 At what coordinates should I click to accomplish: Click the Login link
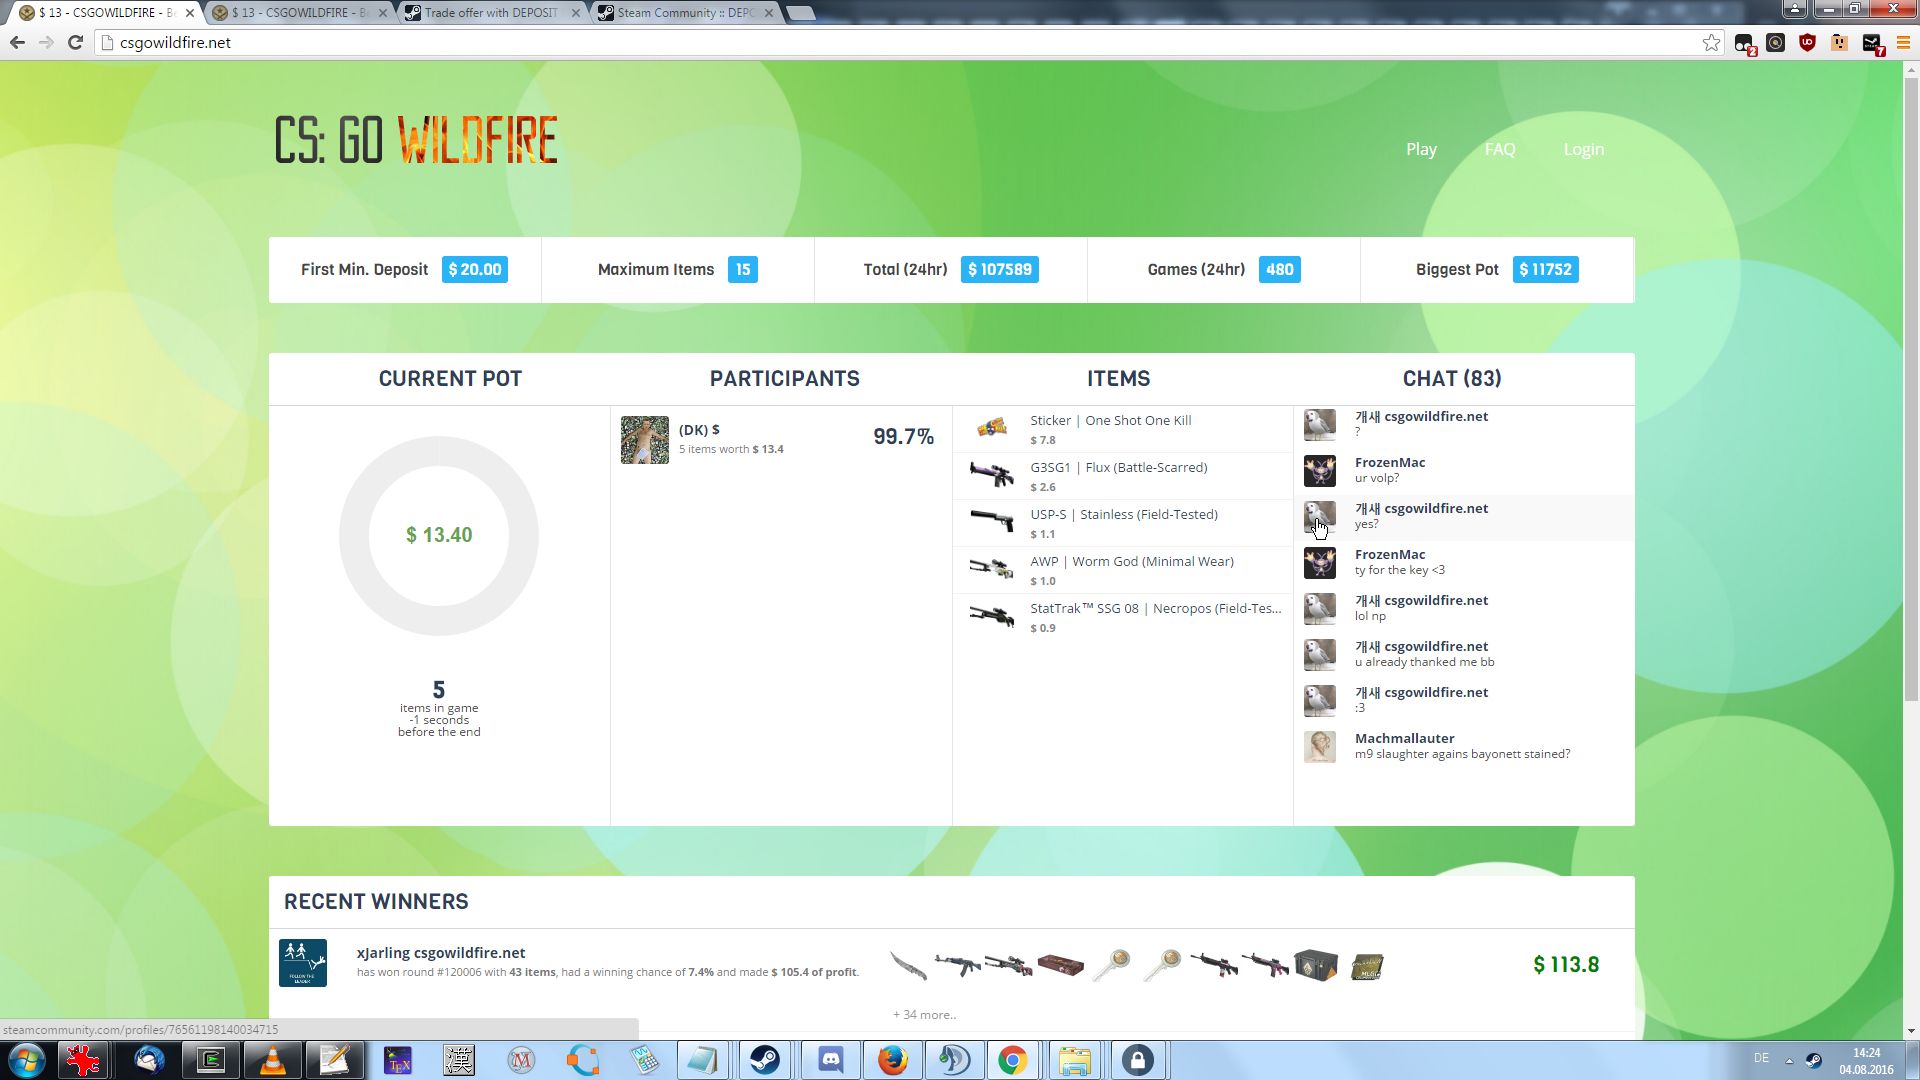[x=1583, y=149]
